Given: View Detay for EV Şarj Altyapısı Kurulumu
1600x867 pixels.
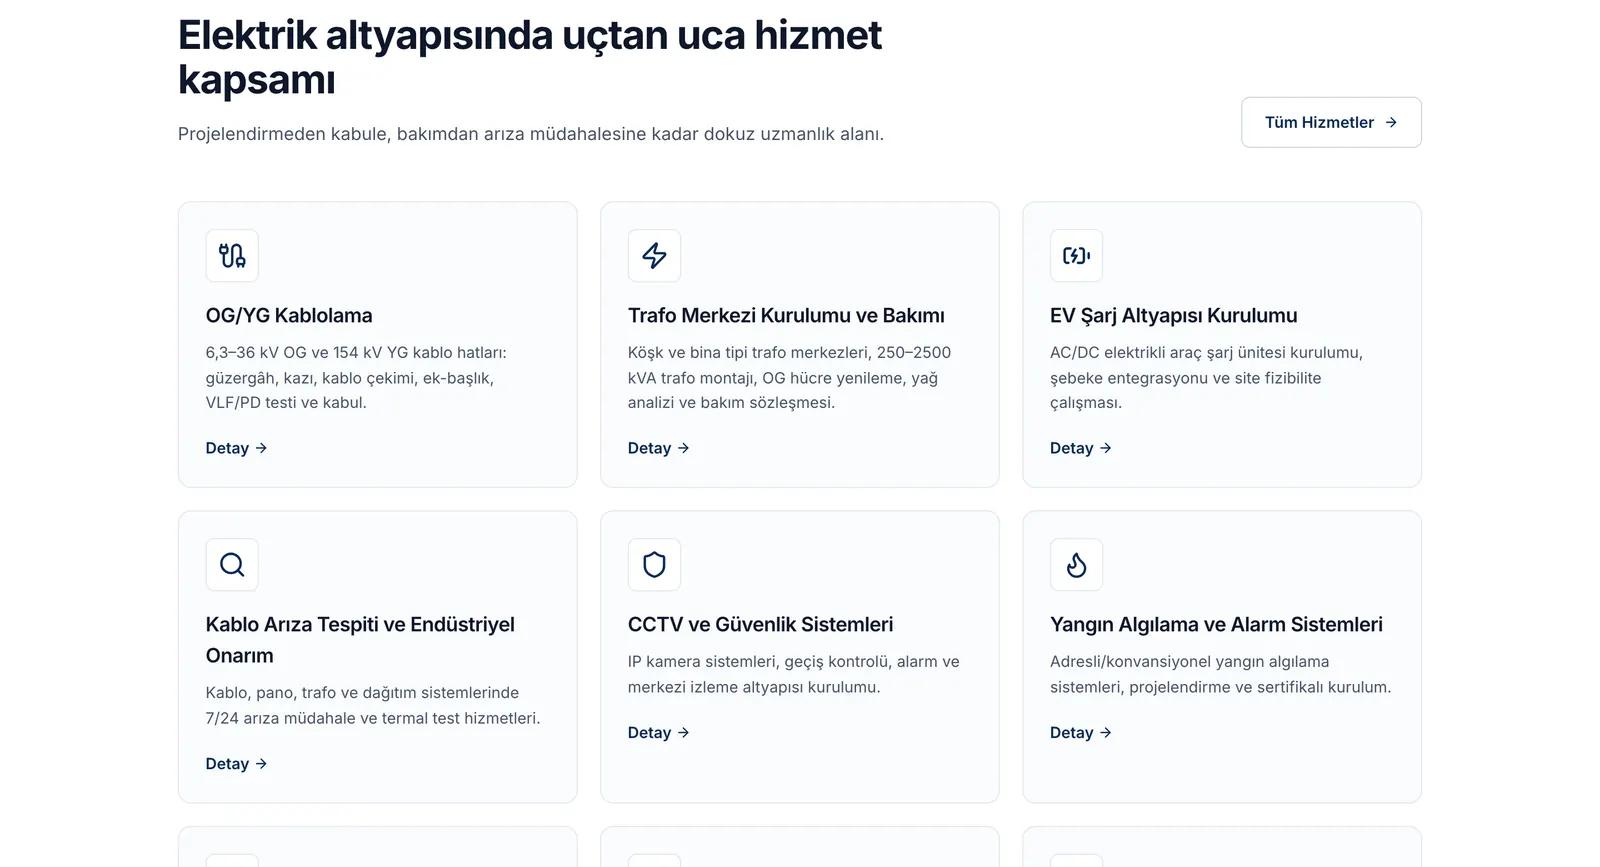Looking at the screenshot, I should 1081,448.
